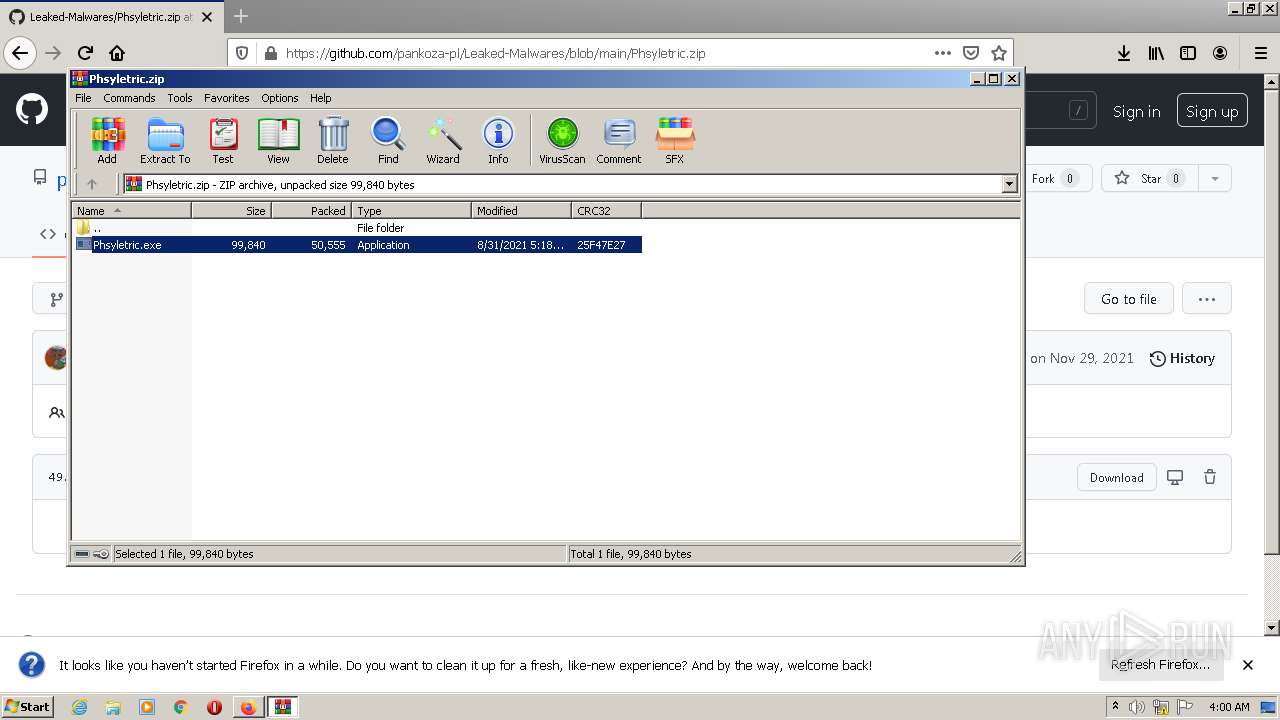Click the GitHub Fork button
Image resolution: width=1280 pixels, height=720 pixels.
pyautogui.click(x=1054, y=179)
